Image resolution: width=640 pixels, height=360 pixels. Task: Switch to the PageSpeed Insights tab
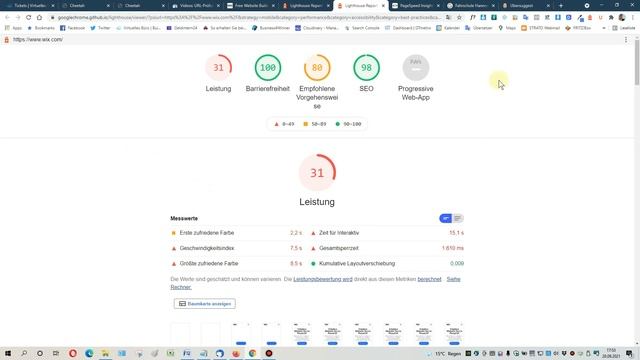coord(416,6)
